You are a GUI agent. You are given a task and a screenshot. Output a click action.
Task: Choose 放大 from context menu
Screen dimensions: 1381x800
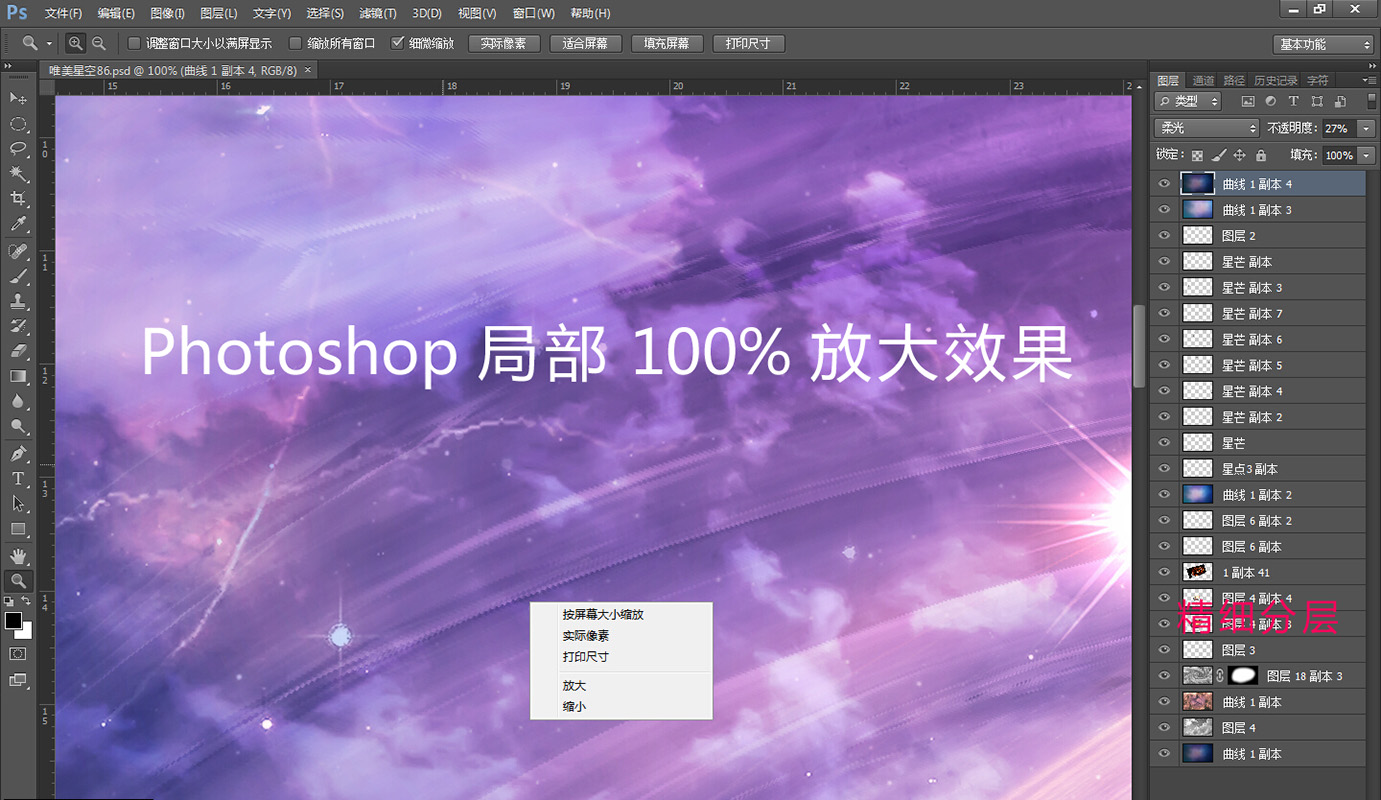[574, 686]
